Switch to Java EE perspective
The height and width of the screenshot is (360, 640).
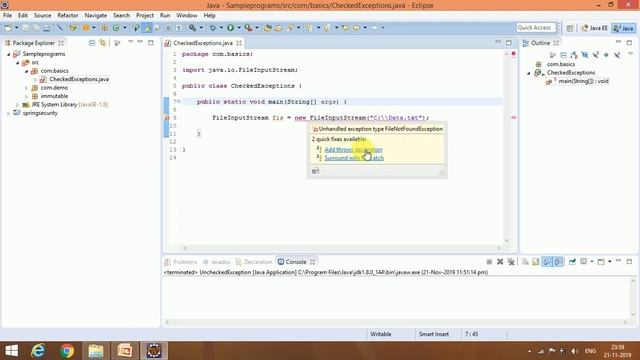595,28
